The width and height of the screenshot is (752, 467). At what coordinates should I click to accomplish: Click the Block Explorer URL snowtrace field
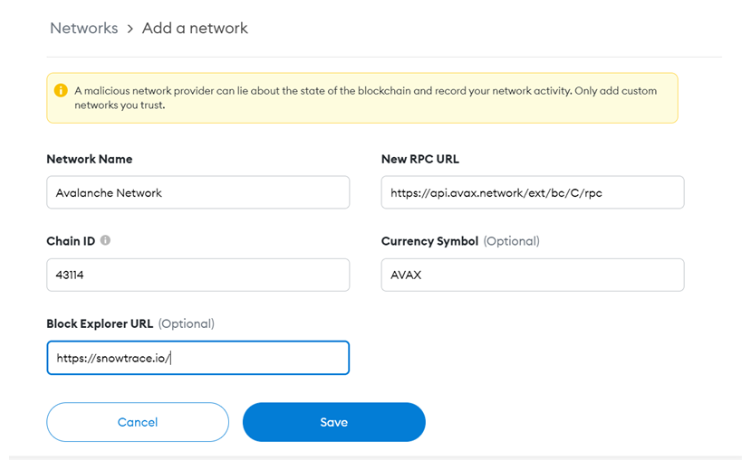[x=198, y=358]
